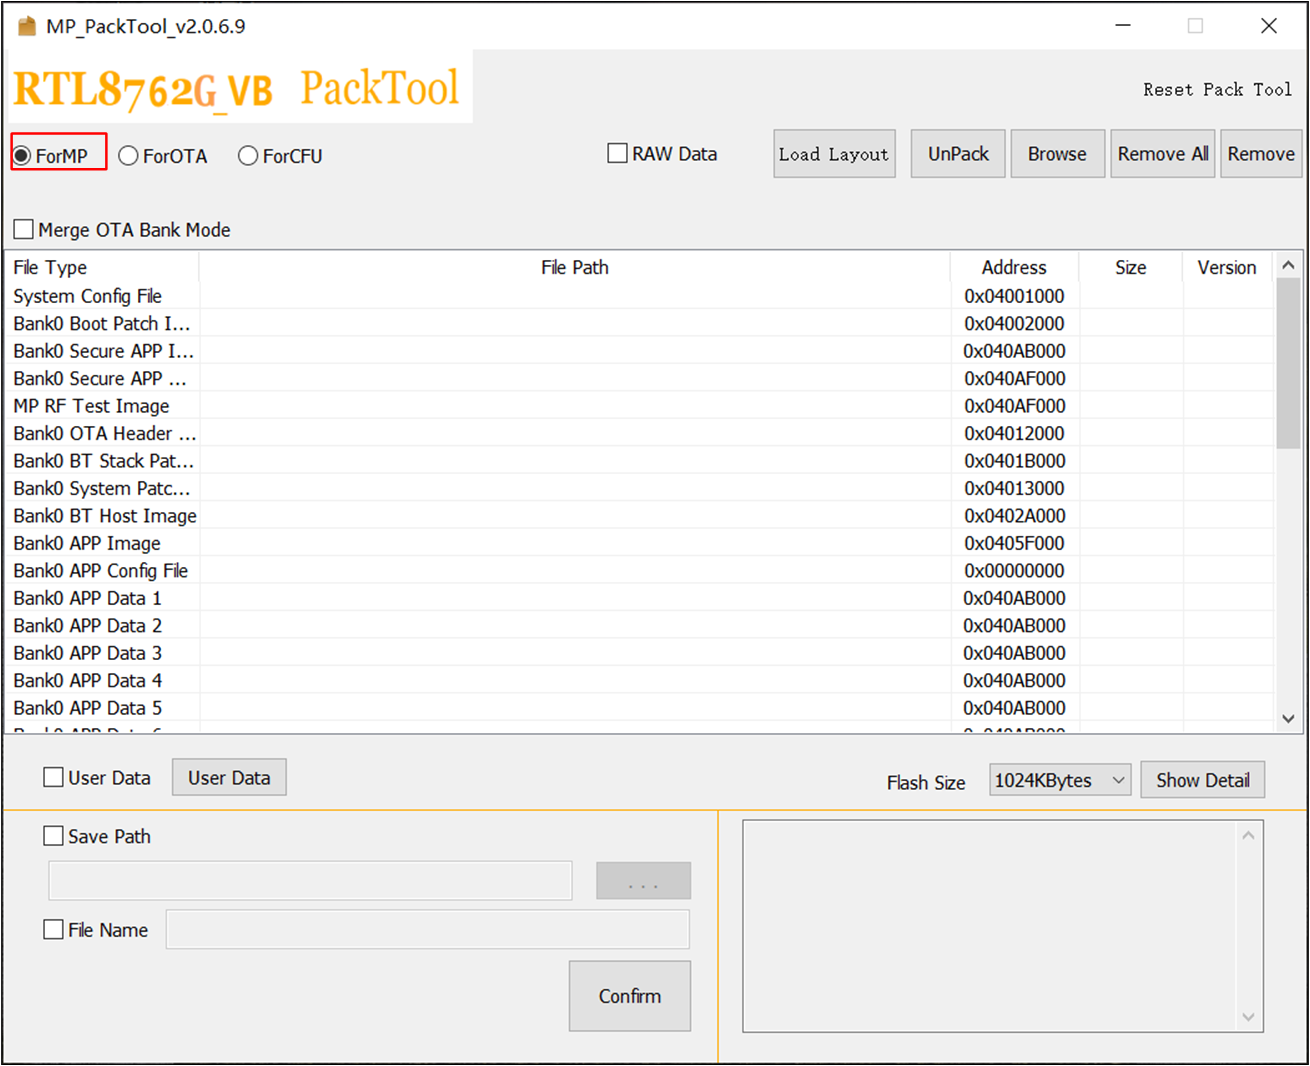This screenshot has height=1066, width=1310.
Task: Tick the File Name checkbox
Action: (x=54, y=930)
